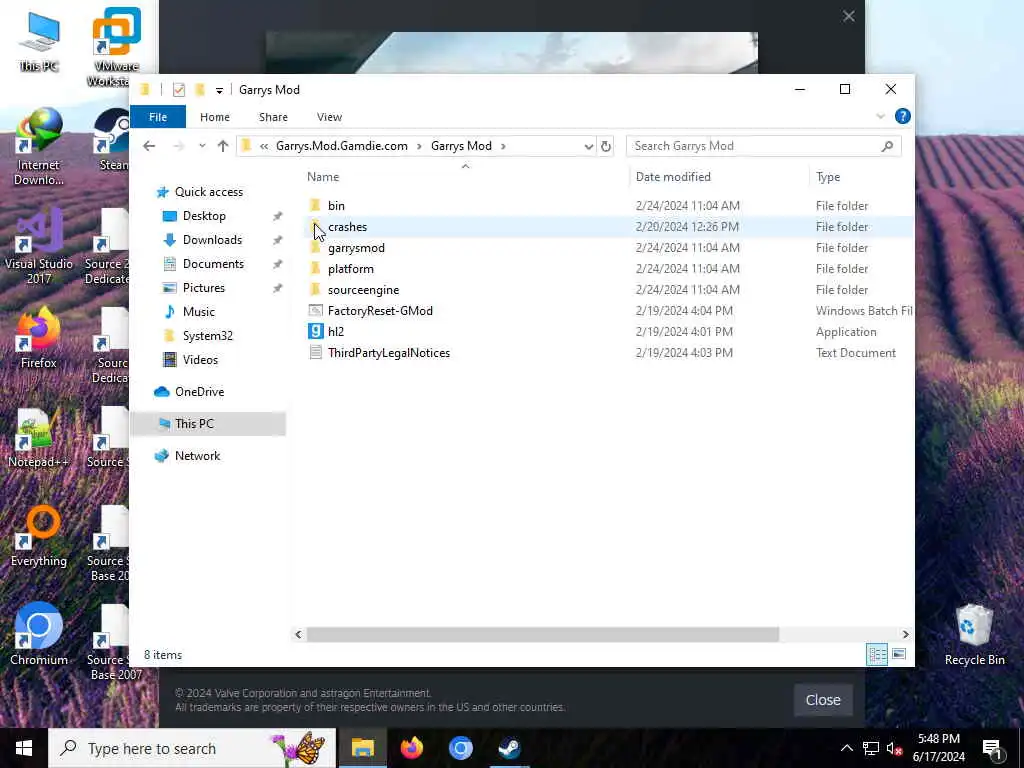Click the search magnifier icon
Viewport: 1024px width, 768px height.
coord(887,146)
